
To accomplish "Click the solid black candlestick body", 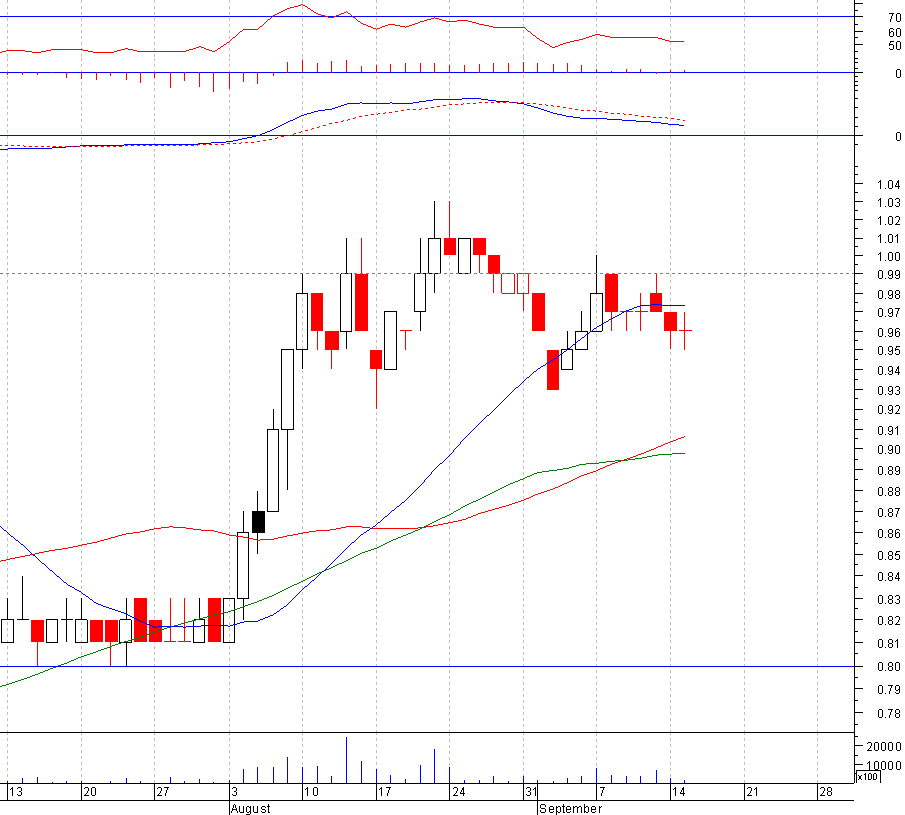I will 259,522.
